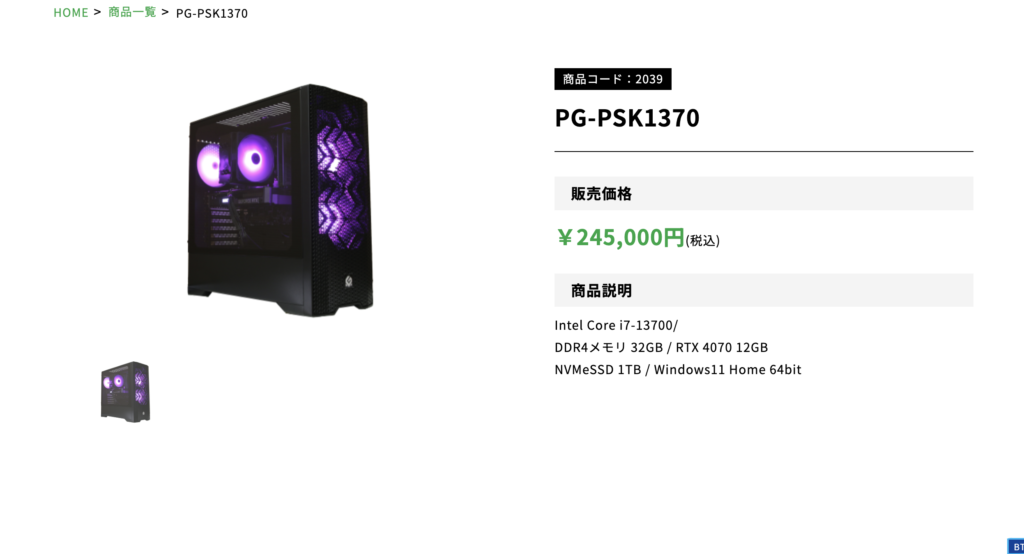Image resolution: width=1024 pixels, height=554 pixels.
Task: Click the 商品コード：2039 badge
Action: (x=613, y=79)
